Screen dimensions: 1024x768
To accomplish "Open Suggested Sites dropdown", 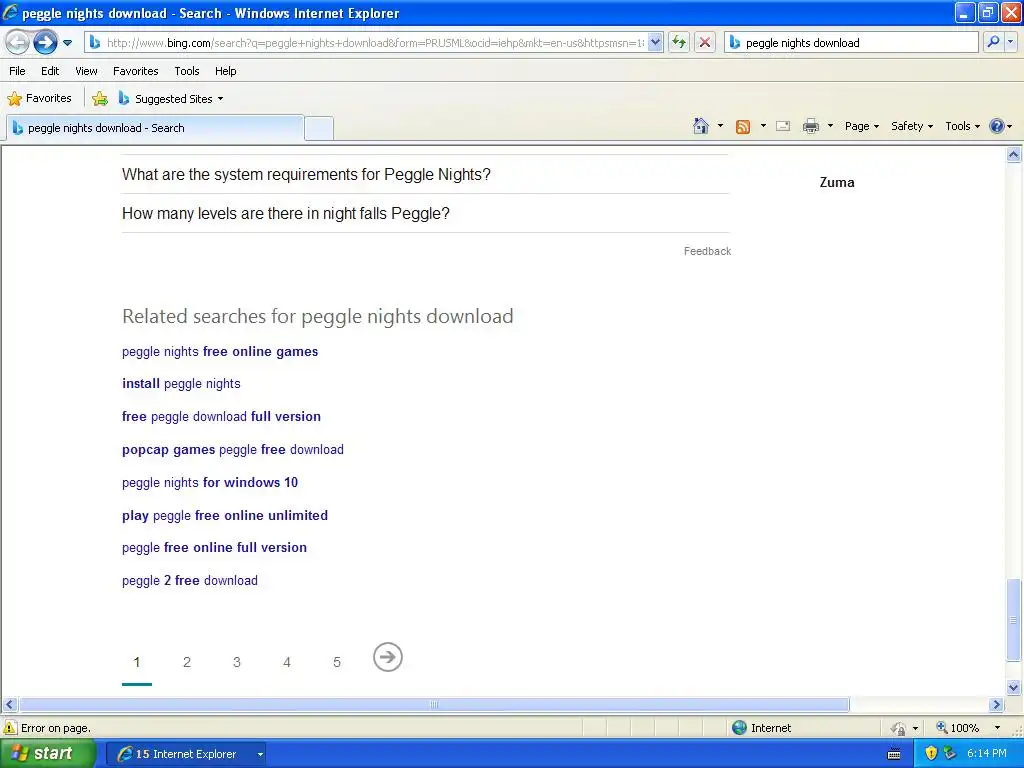I will click(x=172, y=99).
